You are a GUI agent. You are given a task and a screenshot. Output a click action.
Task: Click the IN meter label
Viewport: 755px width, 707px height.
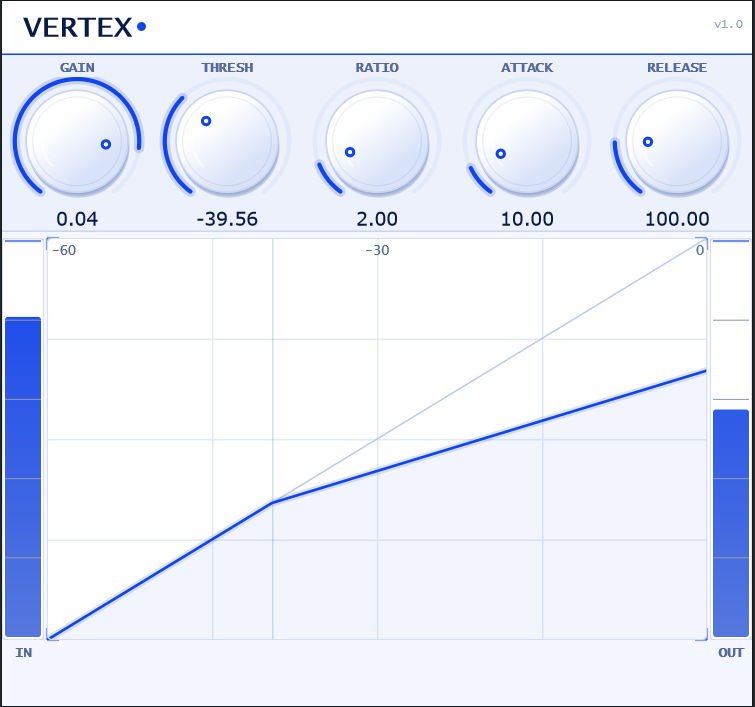[24, 653]
